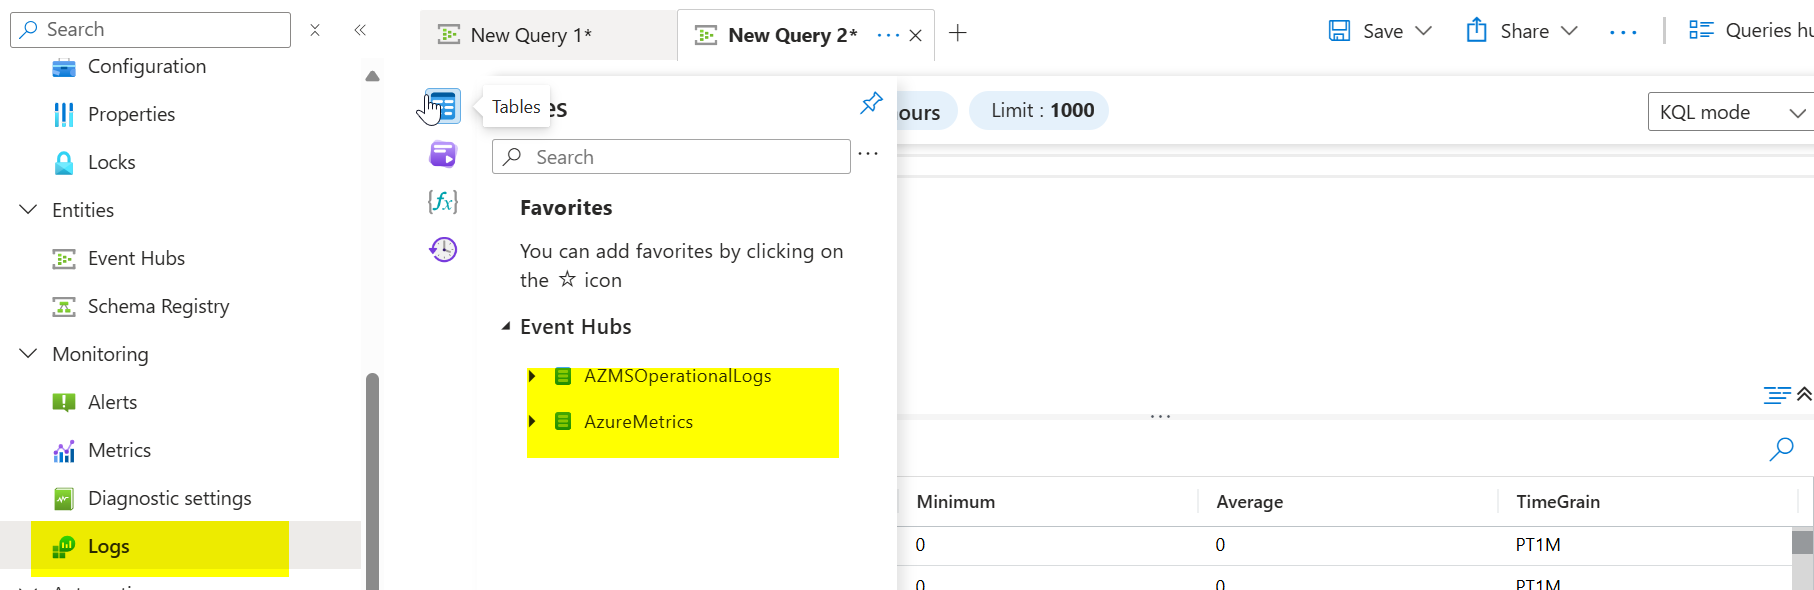1814x590 pixels.
Task: Close the New Query 2 tab
Action: click(915, 35)
